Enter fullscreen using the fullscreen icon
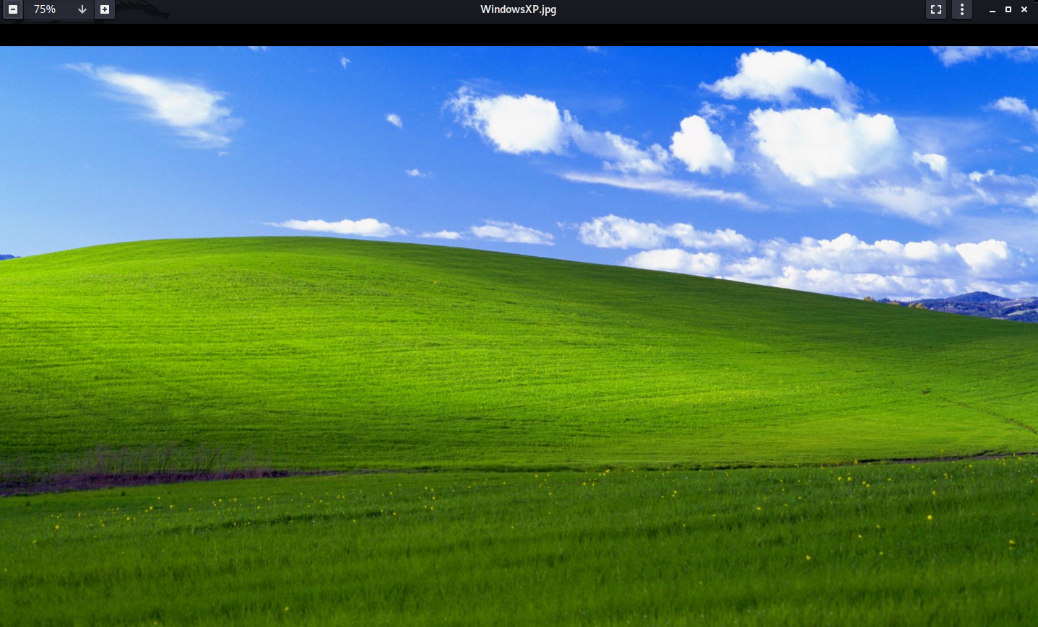 pyautogui.click(x=936, y=10)
